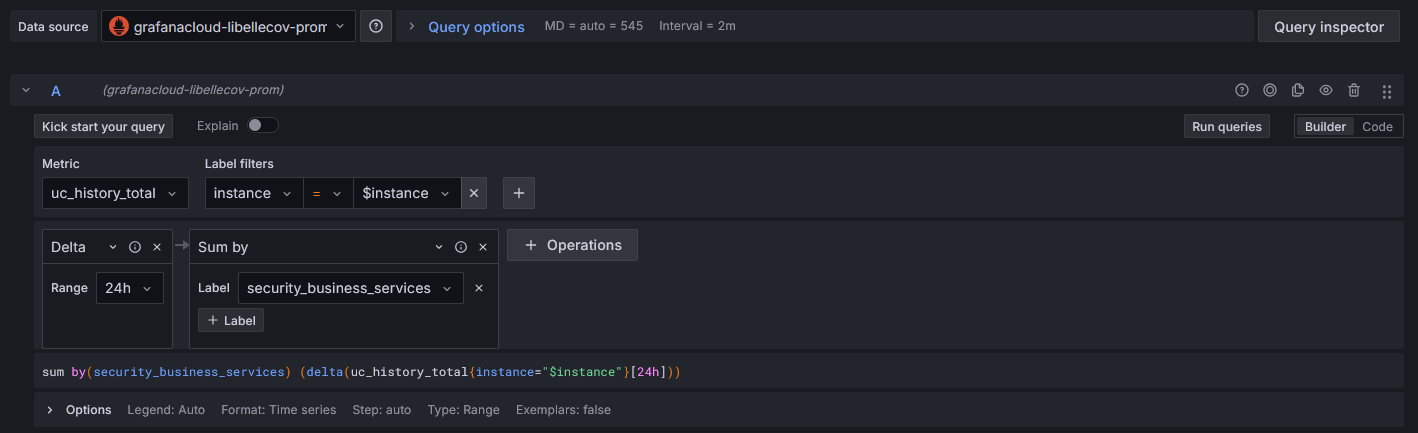Click info icon on Delta operation
Screen dimensions: 1418x433
135,247
